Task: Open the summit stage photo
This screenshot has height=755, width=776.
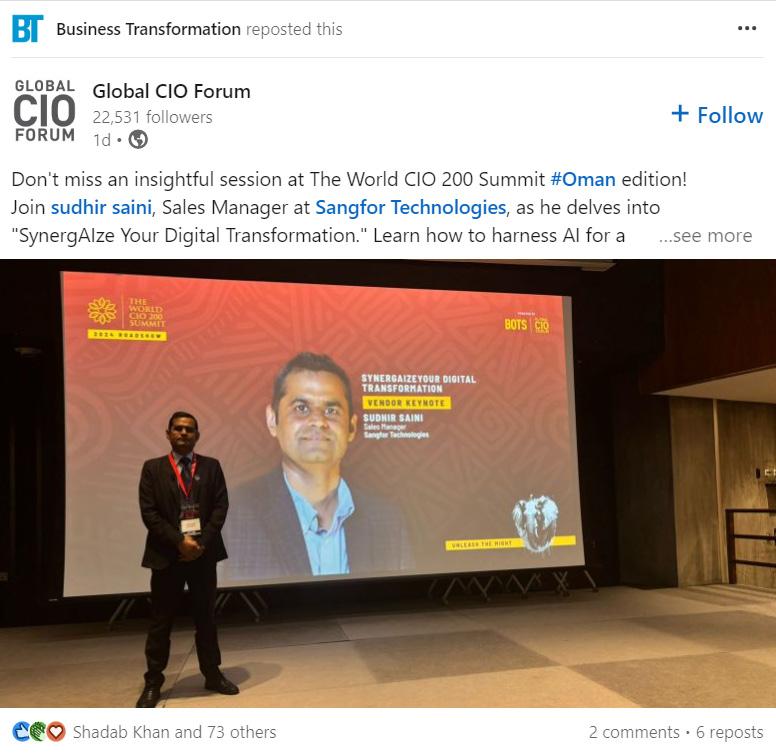Action: [x=388, y=483]
